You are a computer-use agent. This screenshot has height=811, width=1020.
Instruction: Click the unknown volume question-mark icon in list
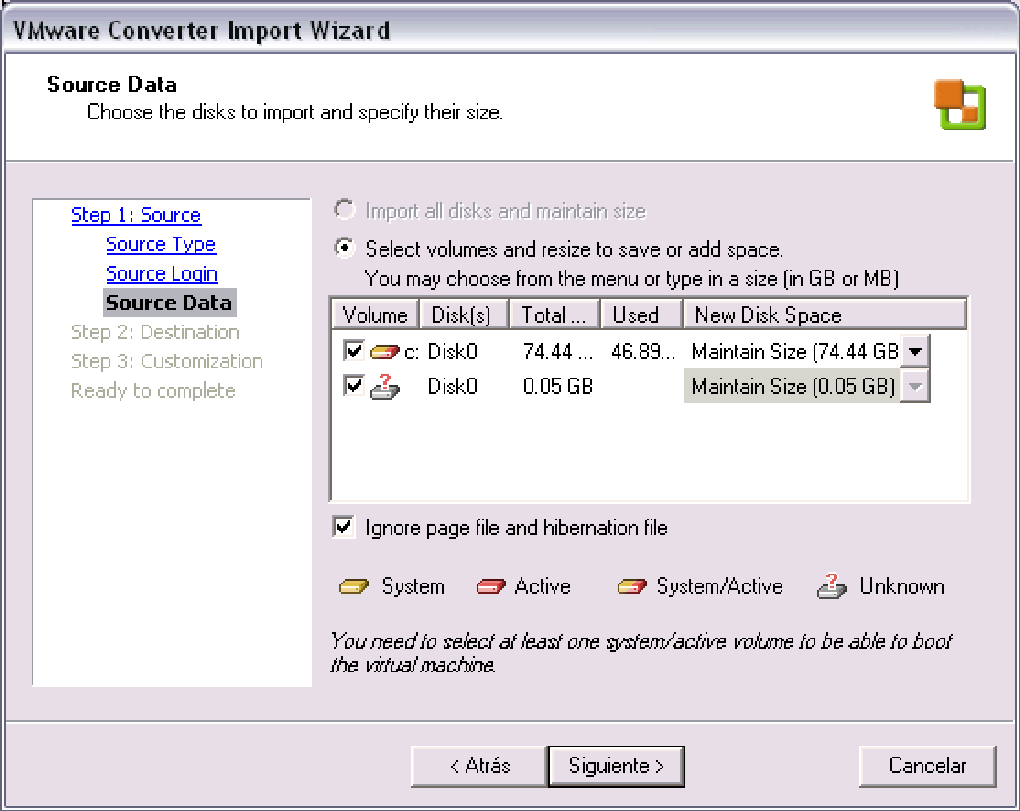tap(384, 386)
